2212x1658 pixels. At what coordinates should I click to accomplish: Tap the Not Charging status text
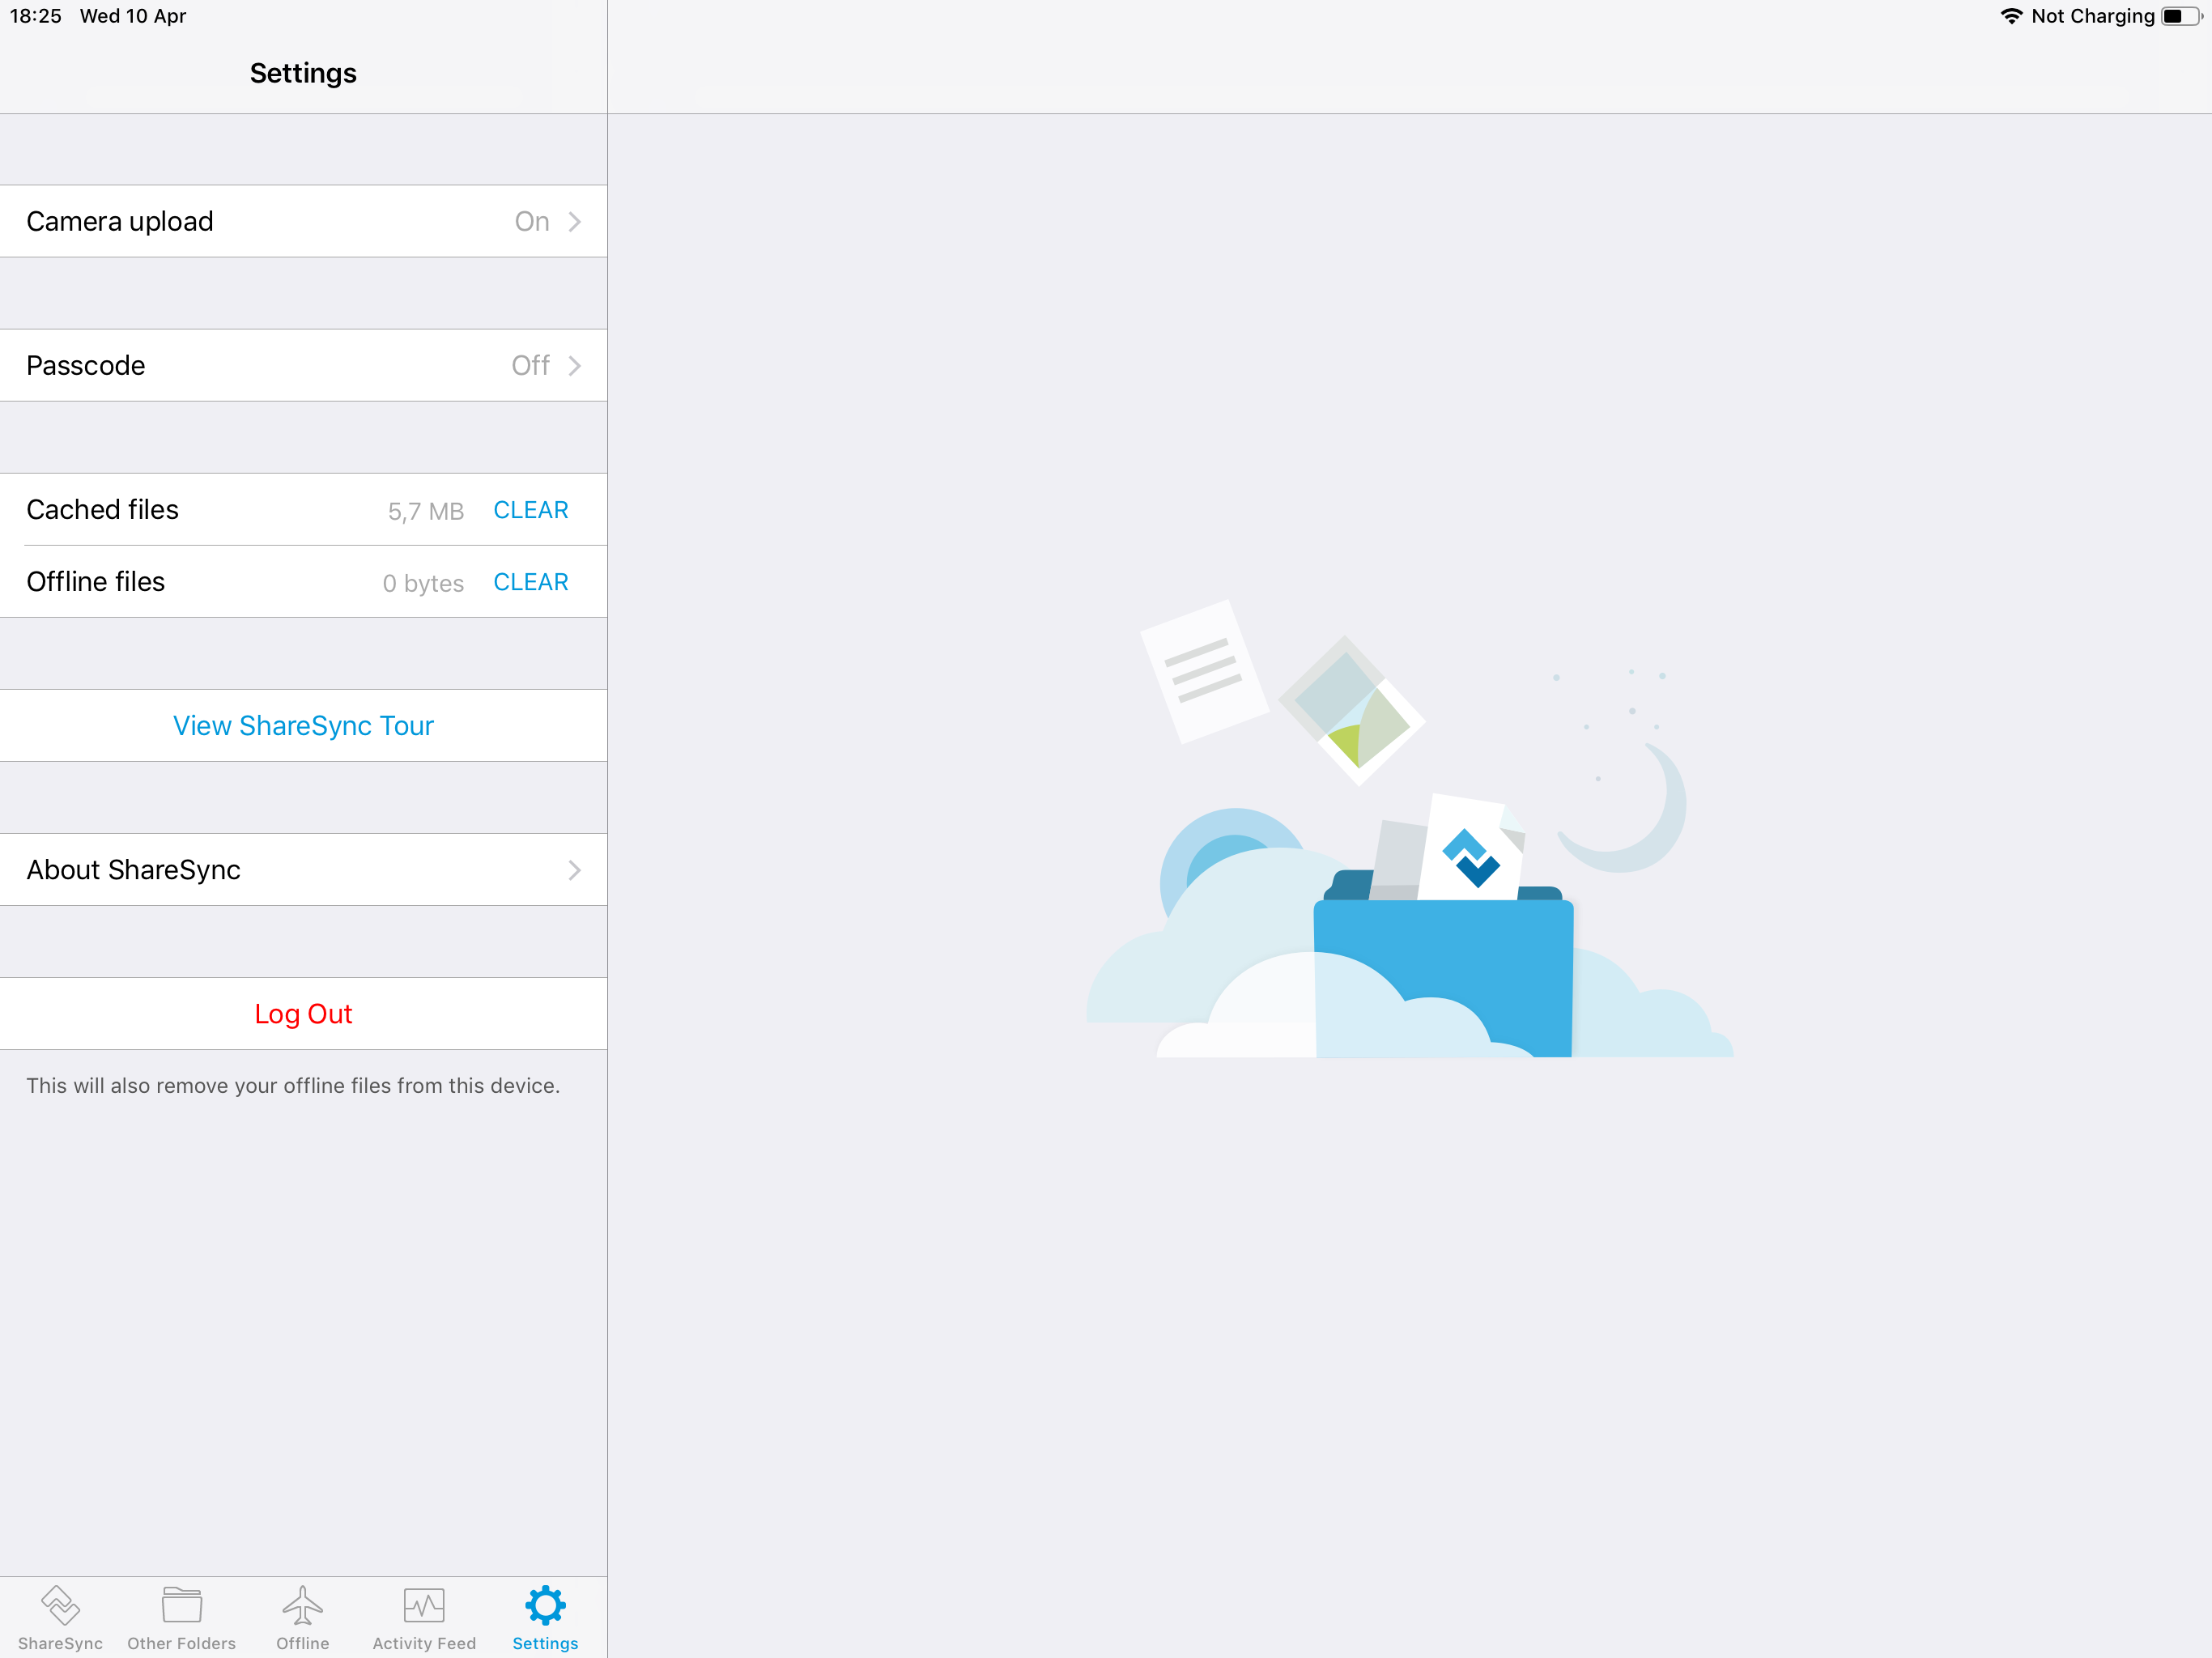pyautogui.click(x=2093, y=16)
